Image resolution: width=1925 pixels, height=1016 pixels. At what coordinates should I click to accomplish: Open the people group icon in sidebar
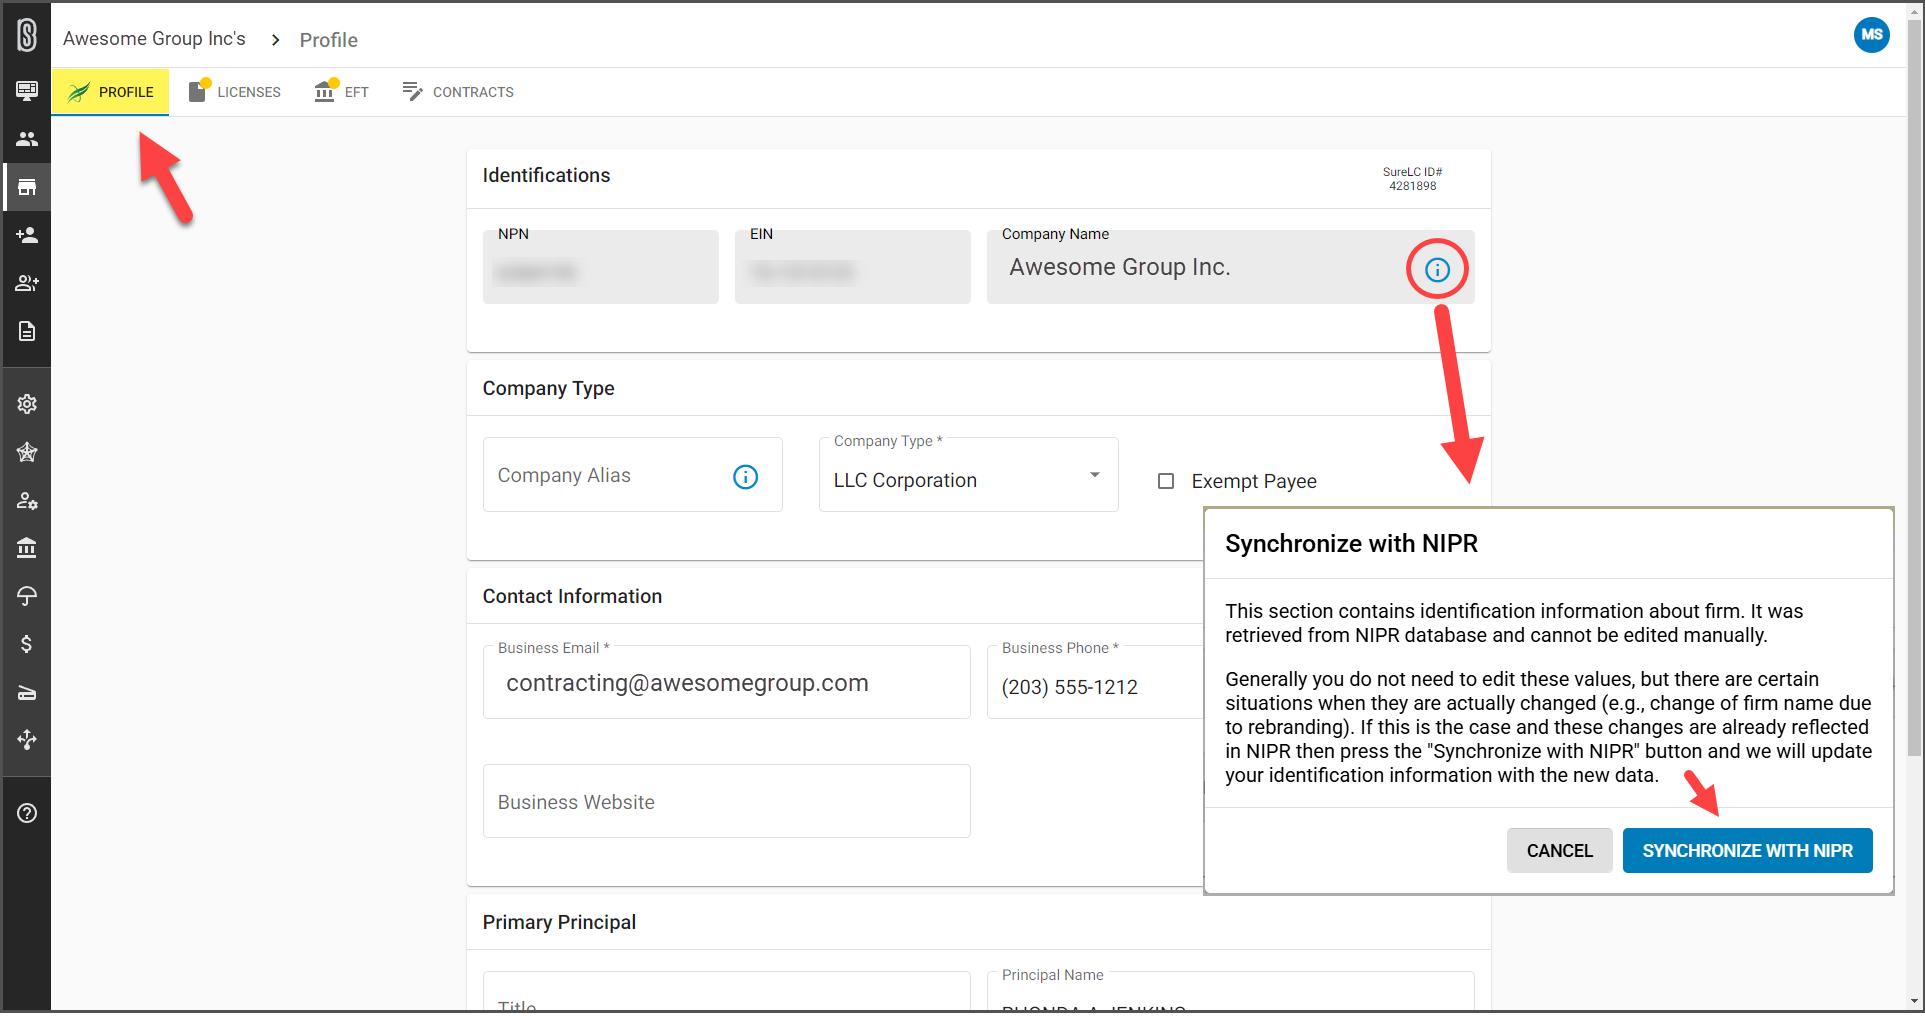click(x=27, y=139)
